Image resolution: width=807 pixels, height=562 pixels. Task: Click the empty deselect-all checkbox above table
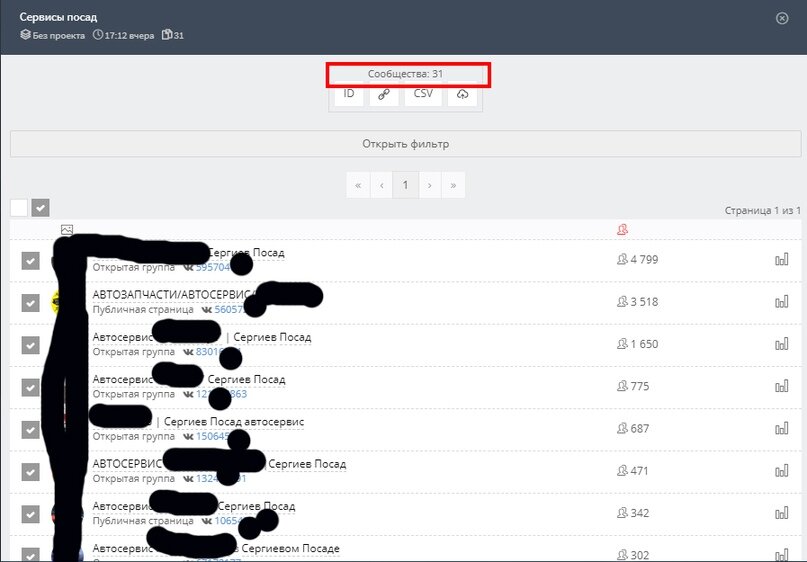pyautogui.click(x=19, y=208)
